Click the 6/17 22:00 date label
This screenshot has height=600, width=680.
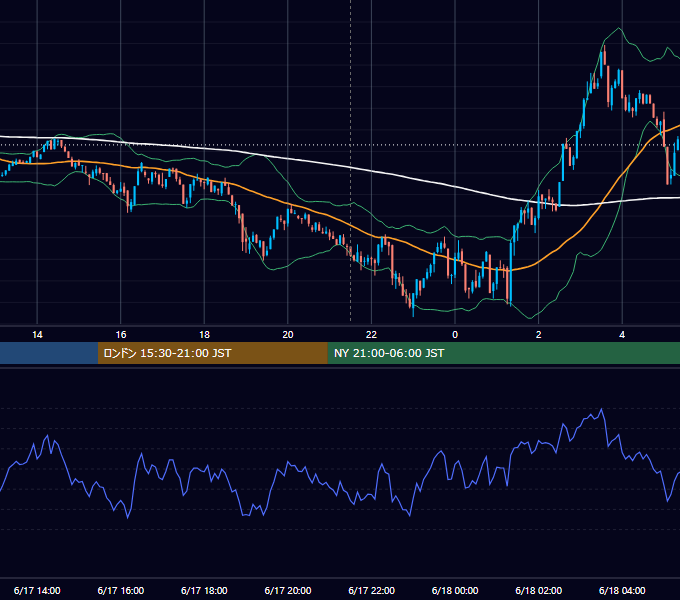click(372, 590)
